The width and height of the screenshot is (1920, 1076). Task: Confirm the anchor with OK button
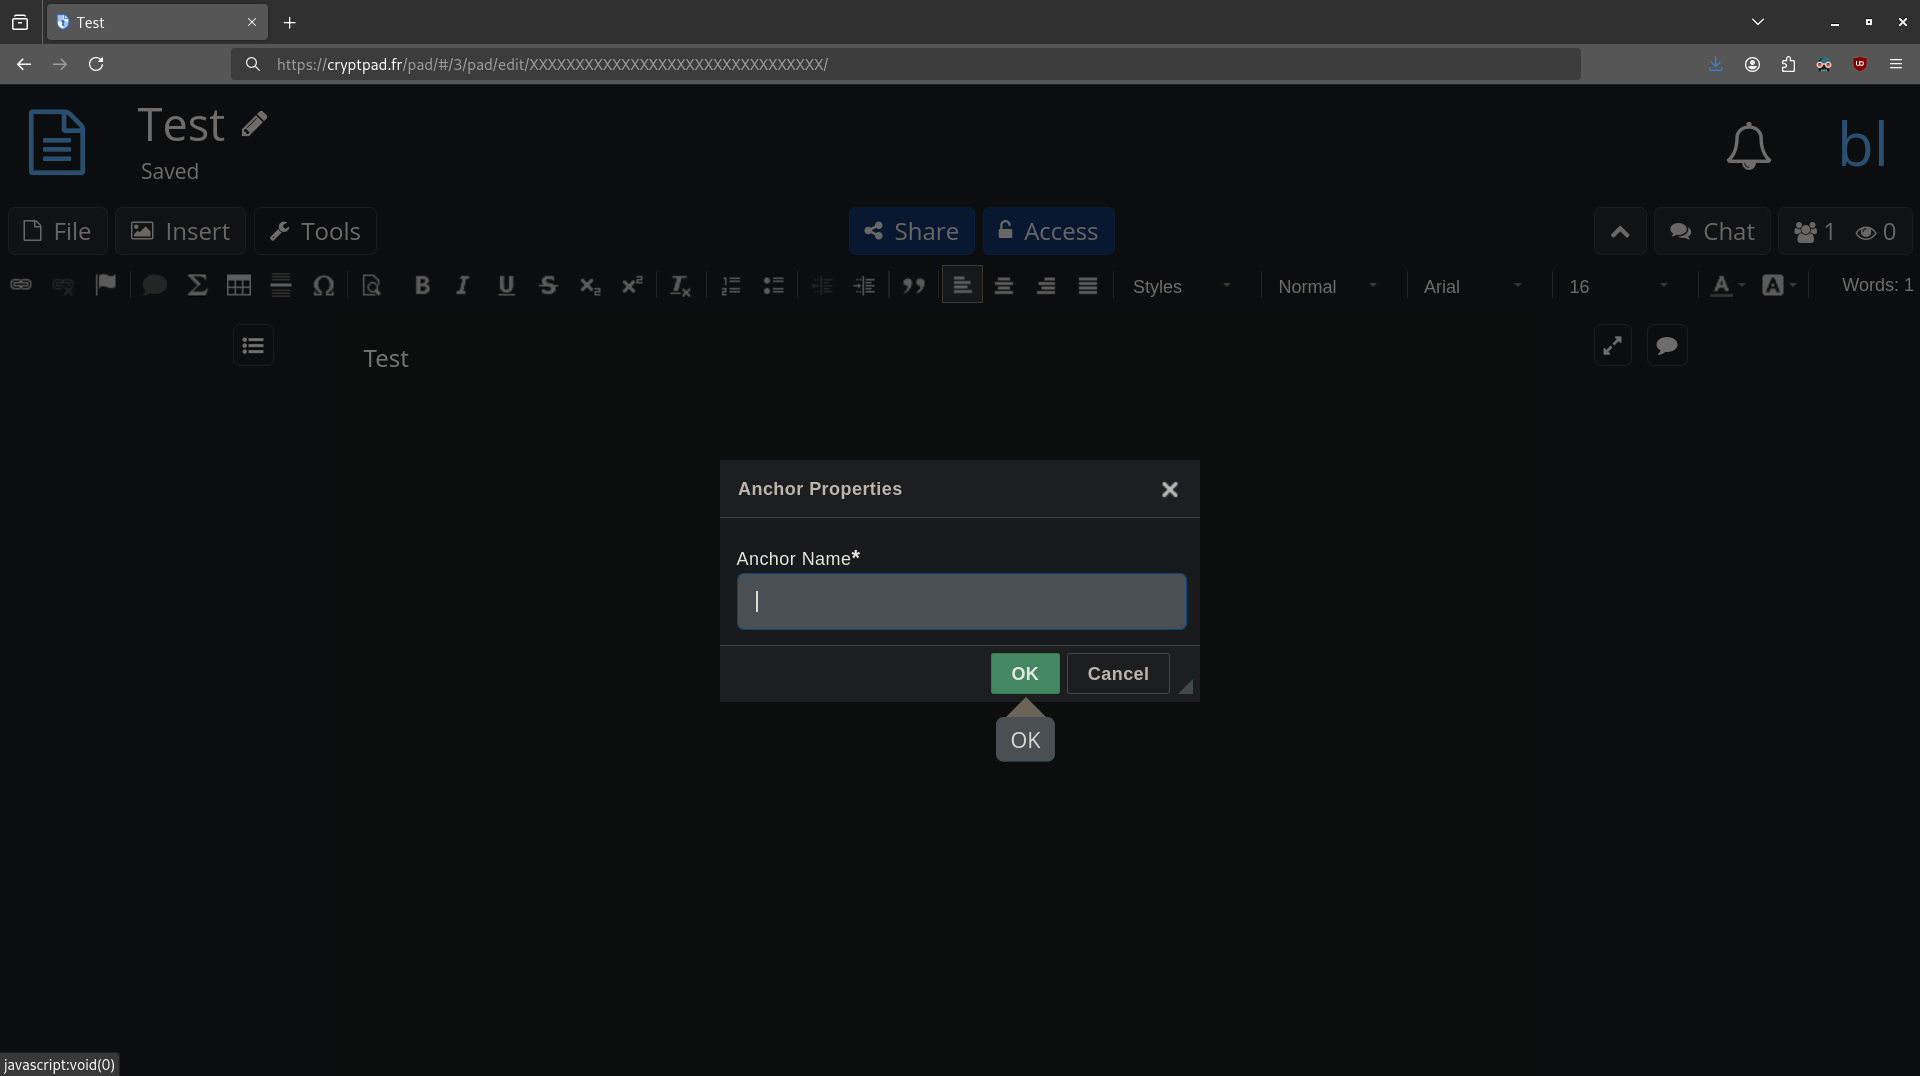coord(1024,673)
